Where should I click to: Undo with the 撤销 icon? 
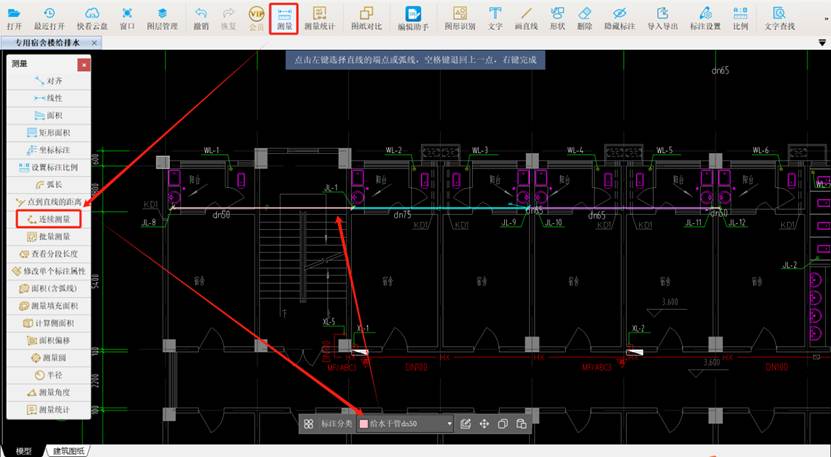[201, 18]
